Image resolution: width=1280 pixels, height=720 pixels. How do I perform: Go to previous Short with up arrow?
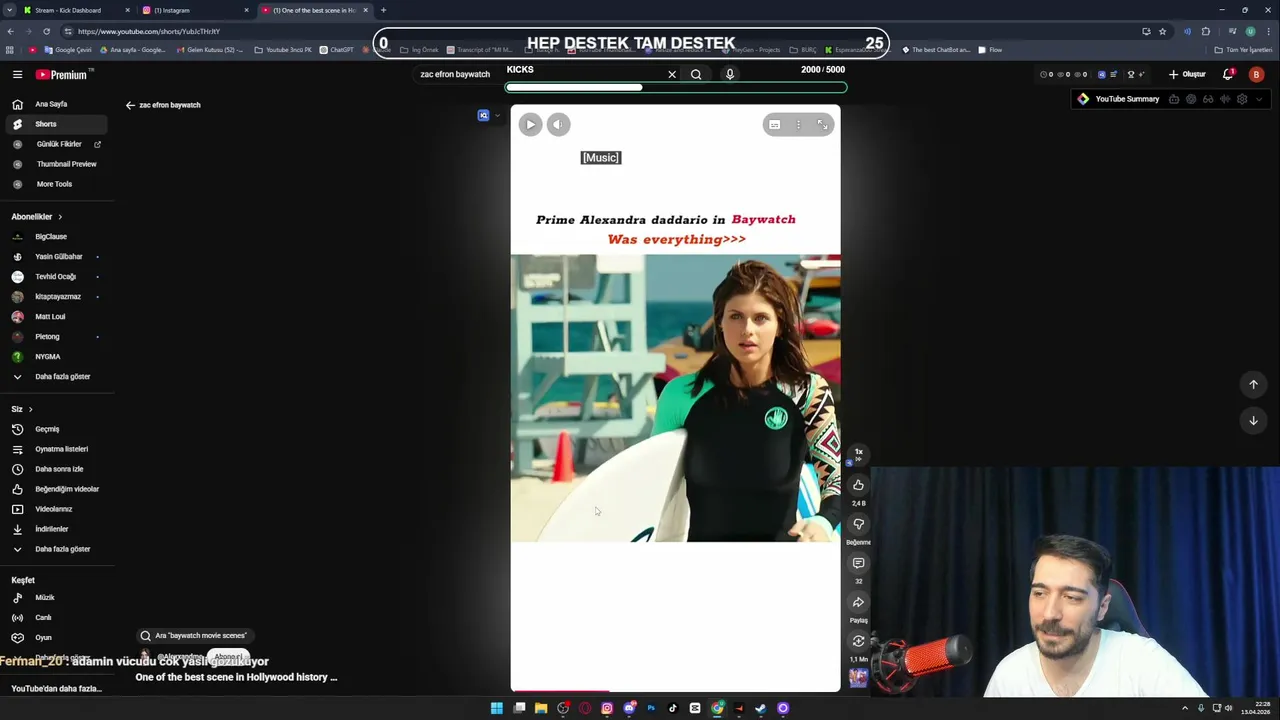pos(1253,385)
